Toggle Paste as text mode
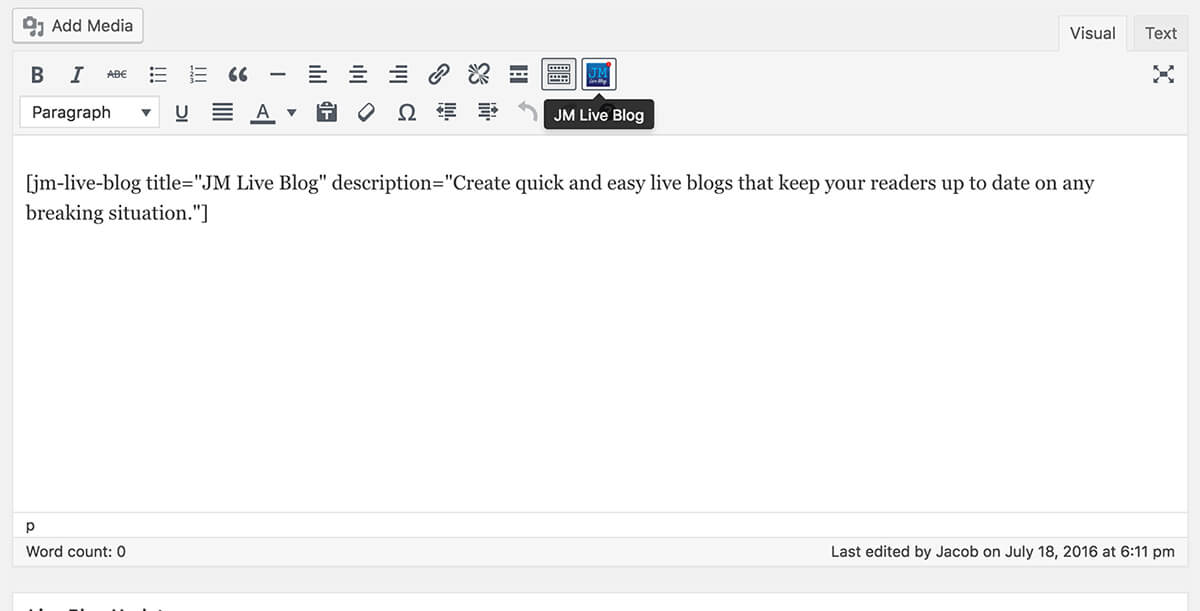The width and height of the screenshot is (1200, 611). coord(326,113)
